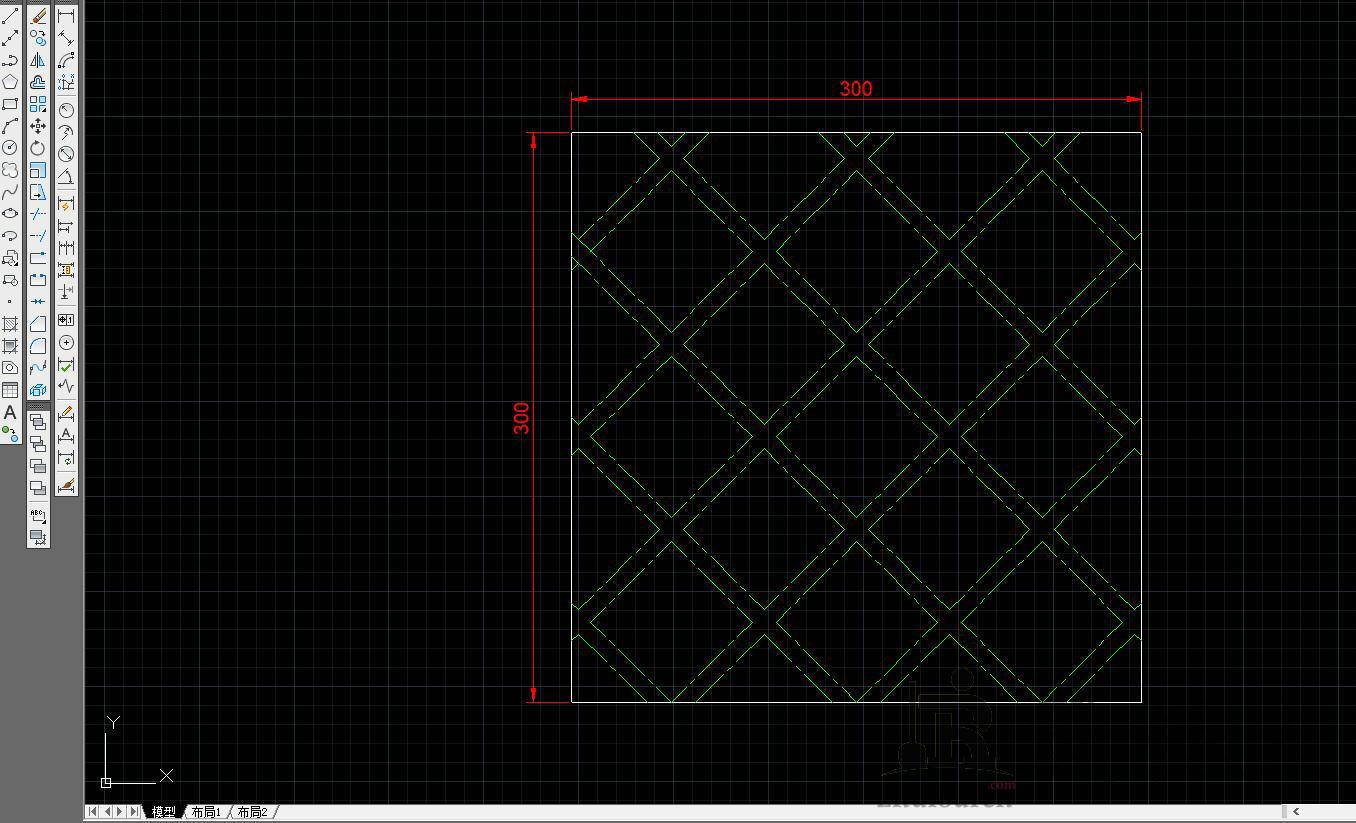This screenshot has height=823, width=1356.
Task: Select the Linear dimension tool
Action: (x=66, y=16)
